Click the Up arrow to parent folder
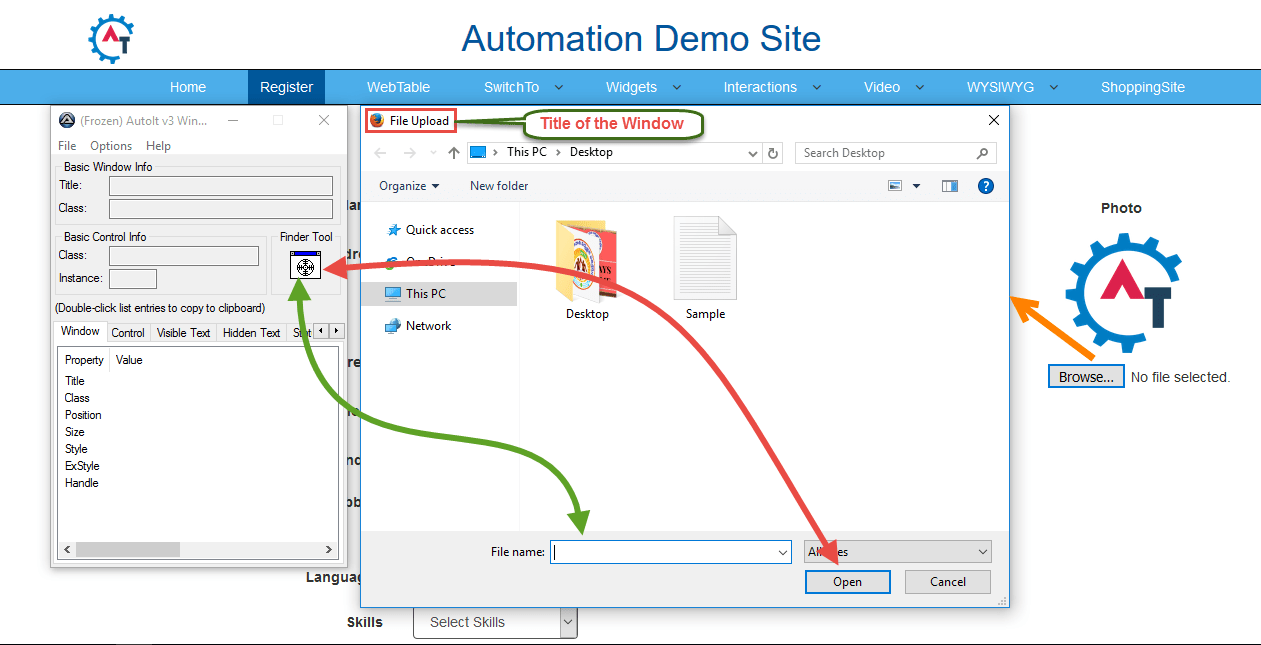Viewport: 1261px width, 645px height. click(454, 152)
